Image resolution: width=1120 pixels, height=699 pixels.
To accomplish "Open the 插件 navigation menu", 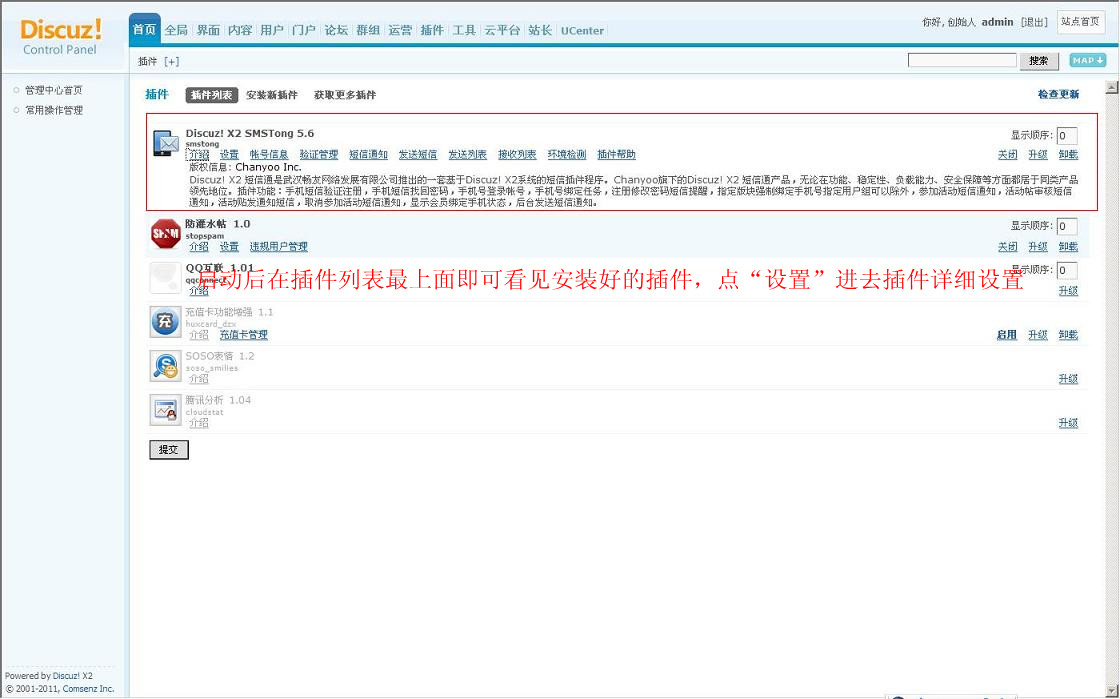I will [x=432, y=30].
